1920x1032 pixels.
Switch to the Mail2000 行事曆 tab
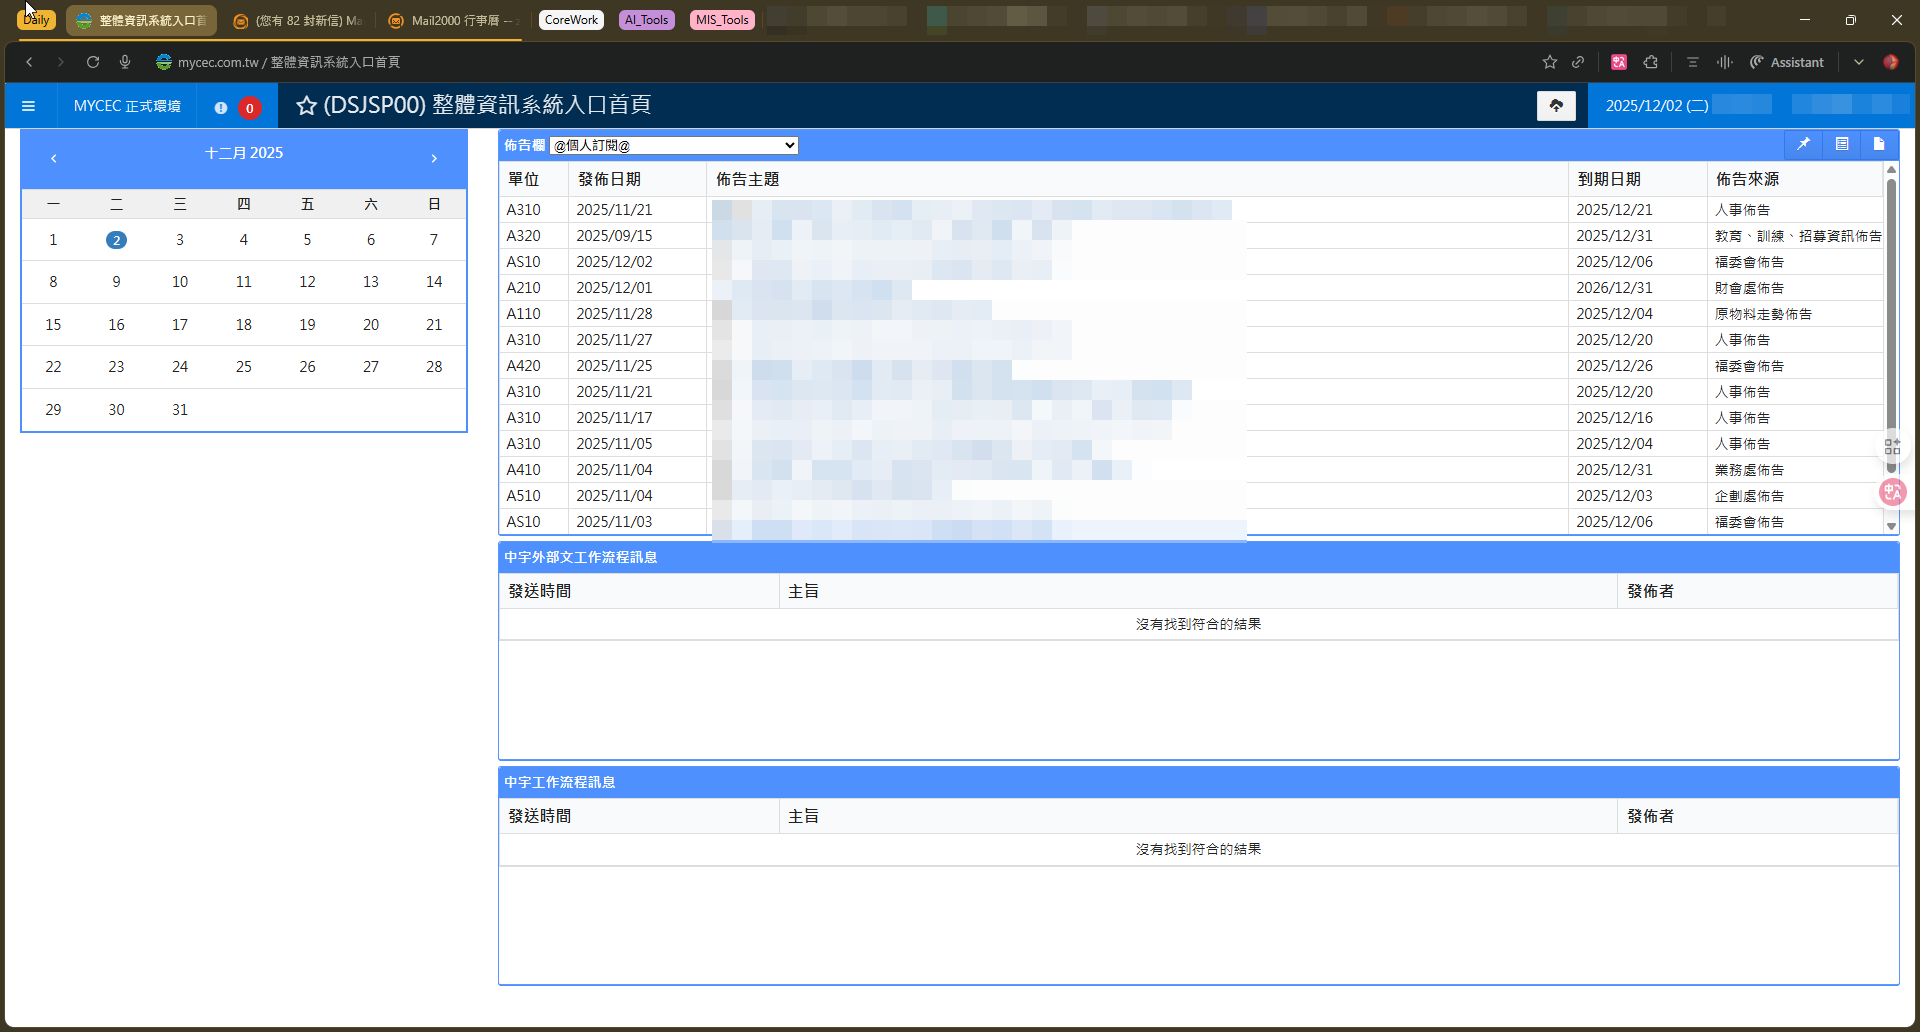point(454,20)
